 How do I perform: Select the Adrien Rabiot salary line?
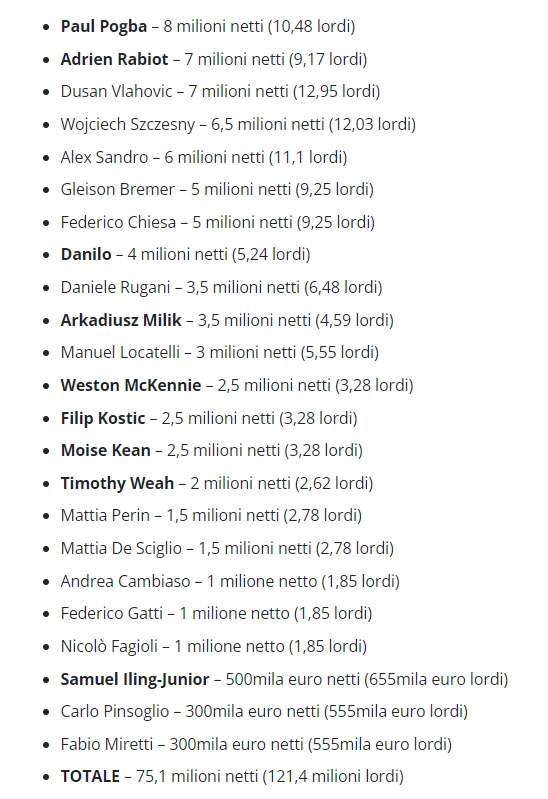pos(214,59)
